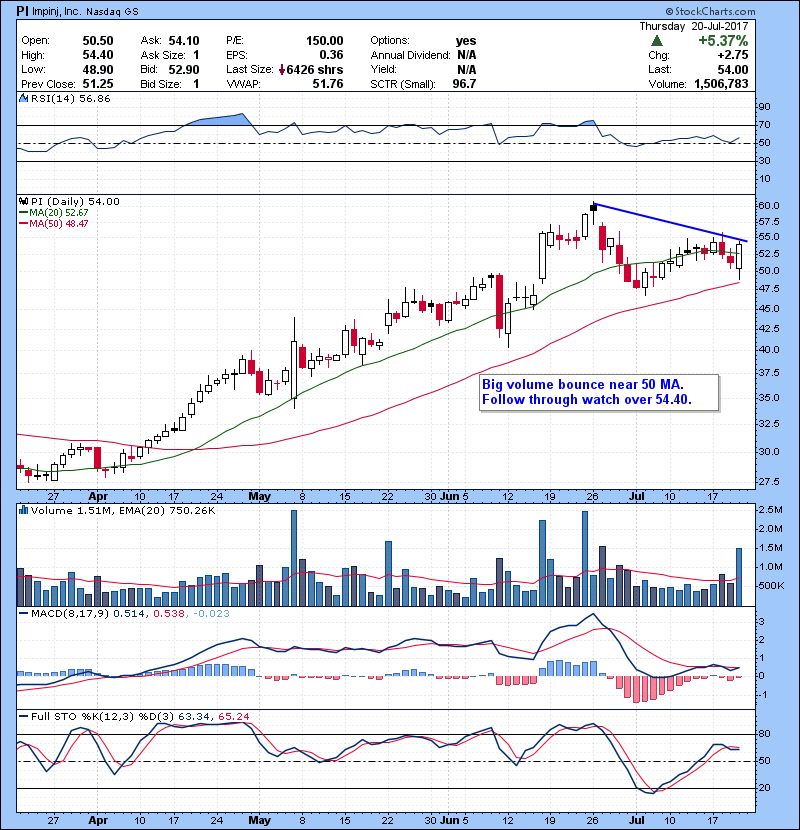The width and height of the screenshot is (800, 830).
Task: Click the Ask price 54.10
Action: pyautogui.click(x=184, y=41)
